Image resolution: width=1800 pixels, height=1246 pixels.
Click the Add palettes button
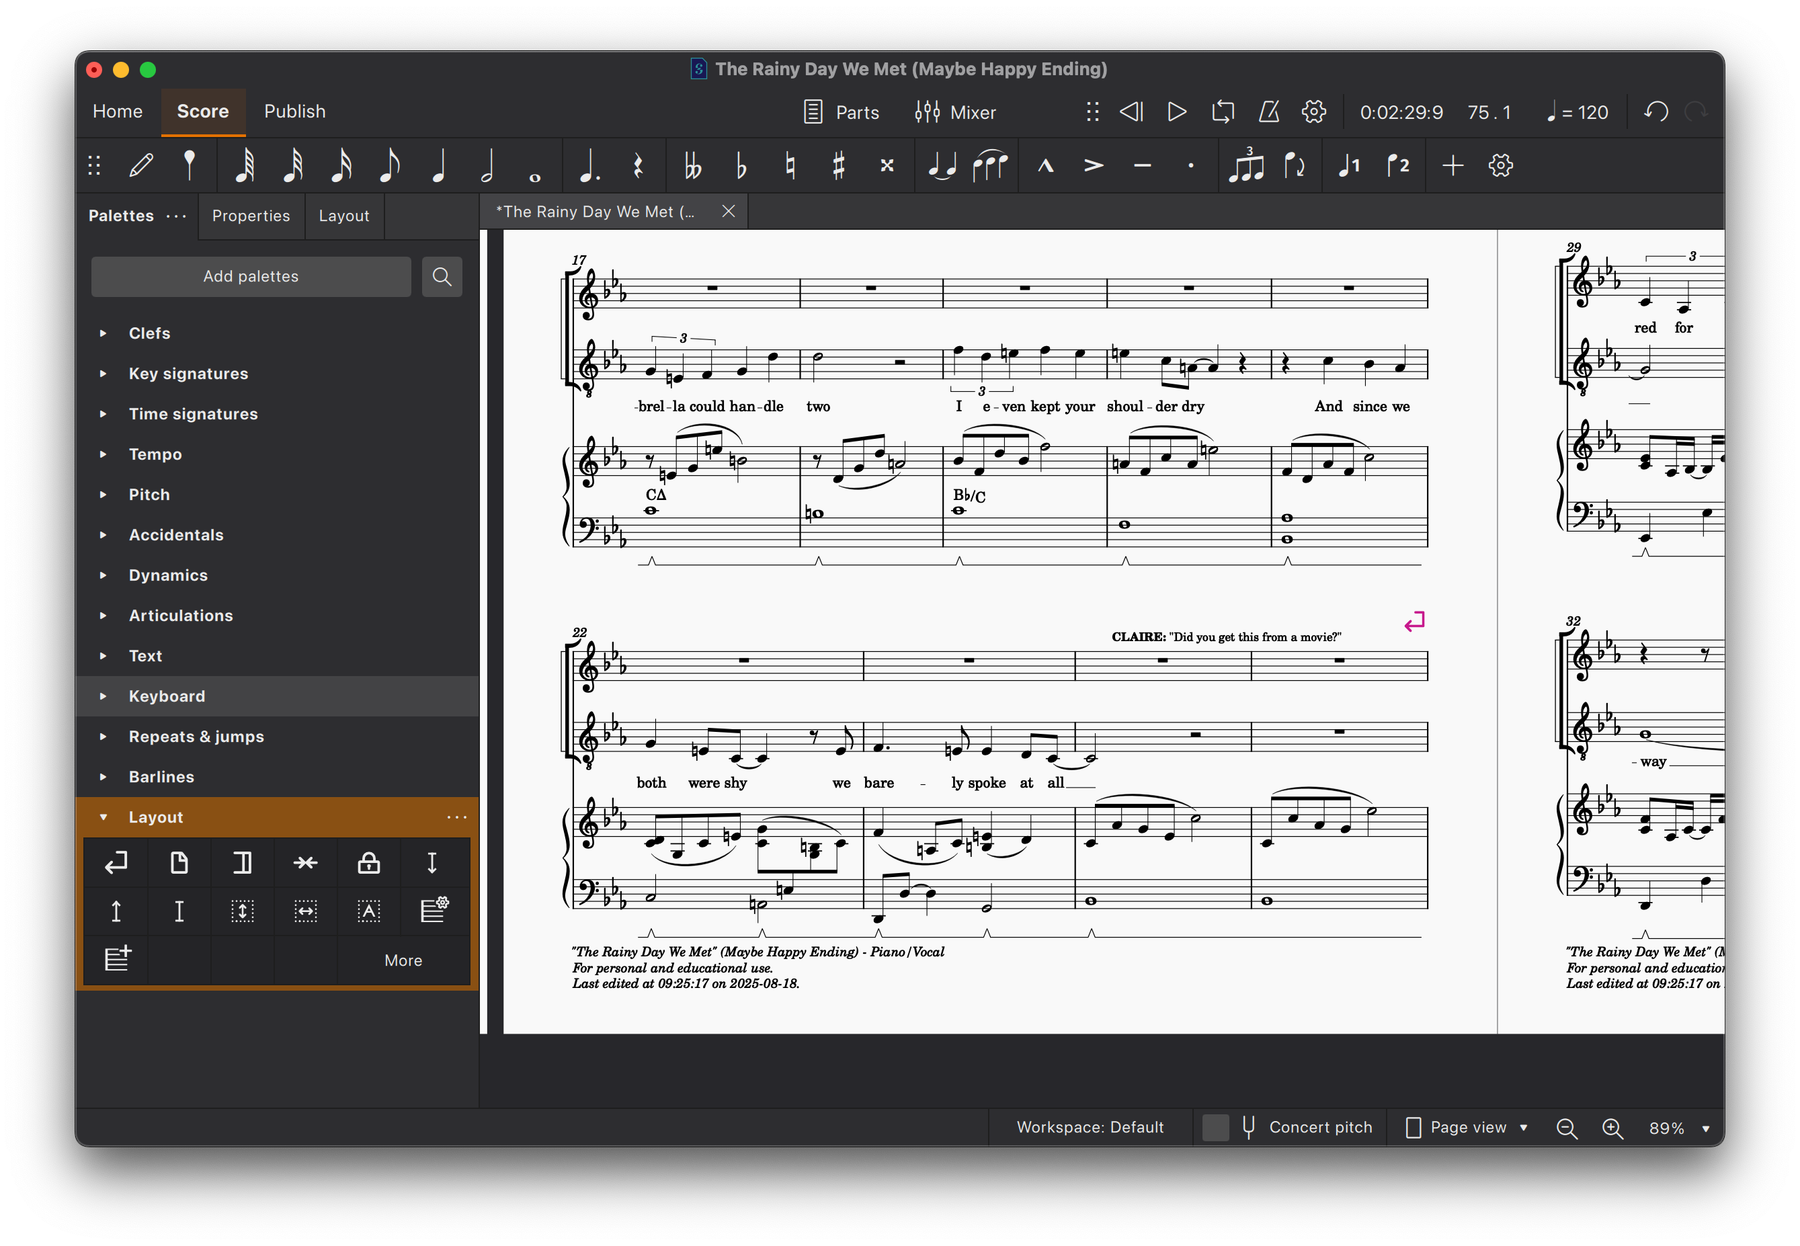click(251, 276)
